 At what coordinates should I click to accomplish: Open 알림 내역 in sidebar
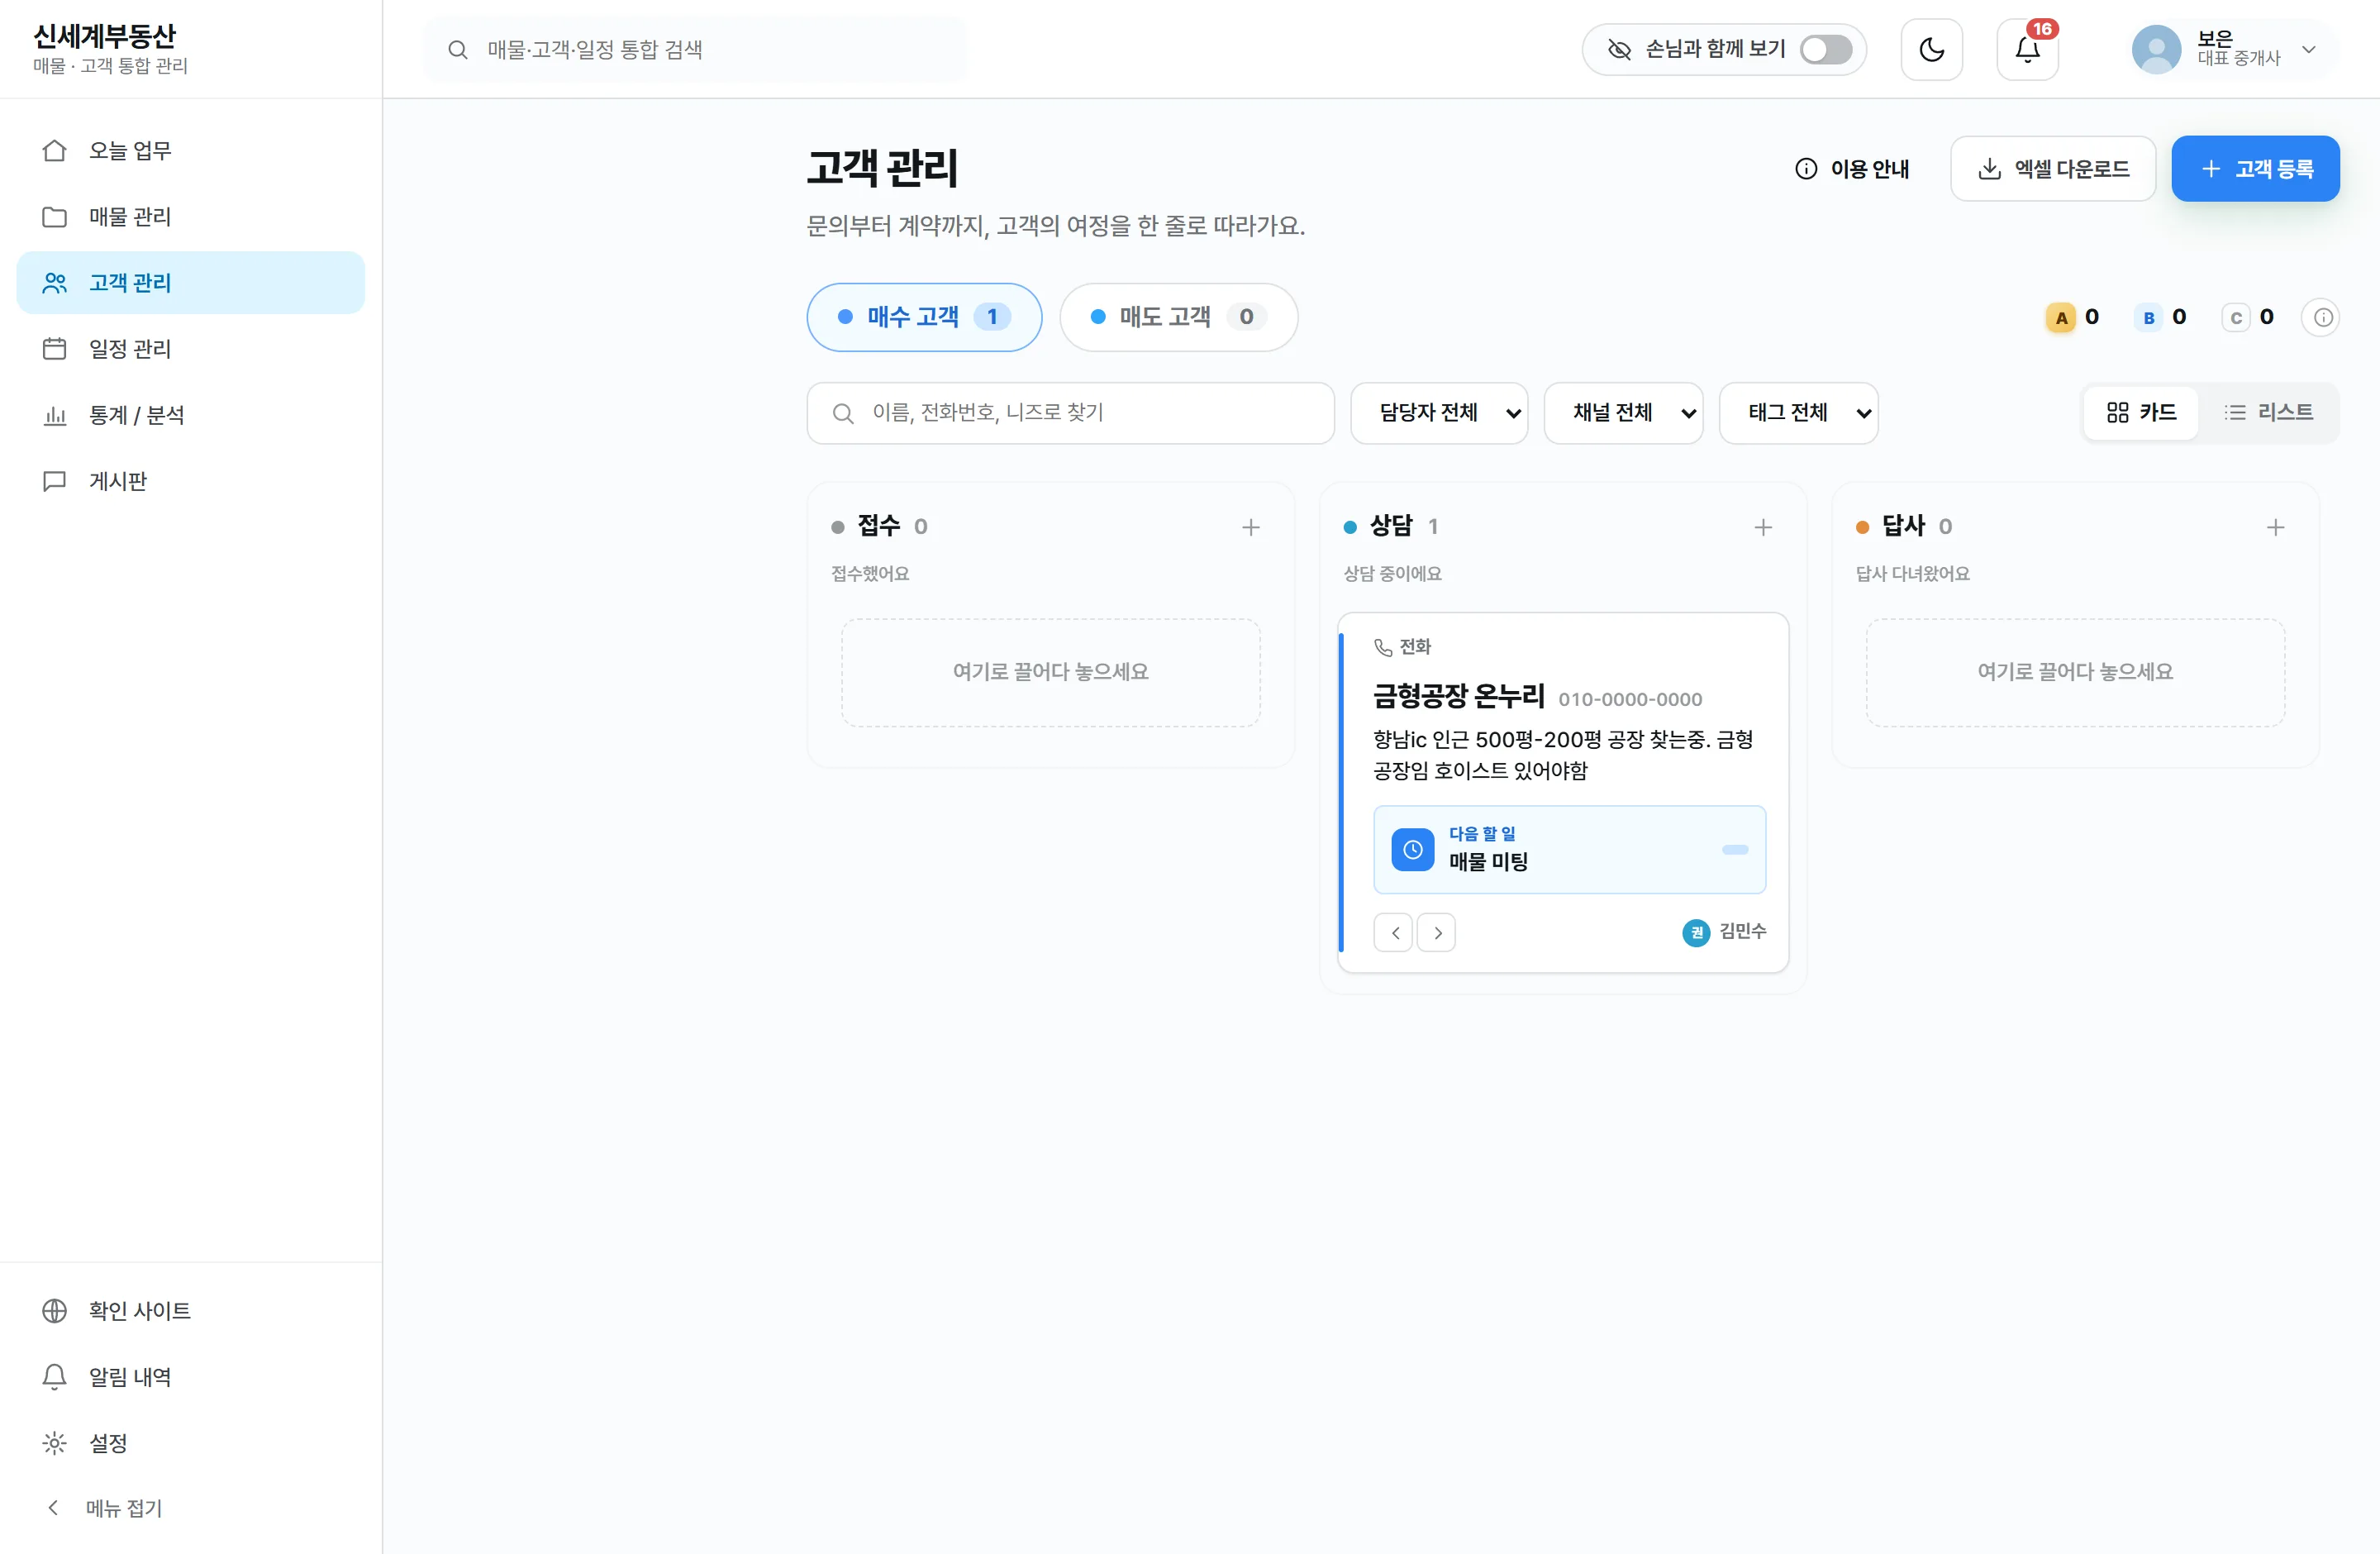pyautogui.click(x=191, y=1376)
